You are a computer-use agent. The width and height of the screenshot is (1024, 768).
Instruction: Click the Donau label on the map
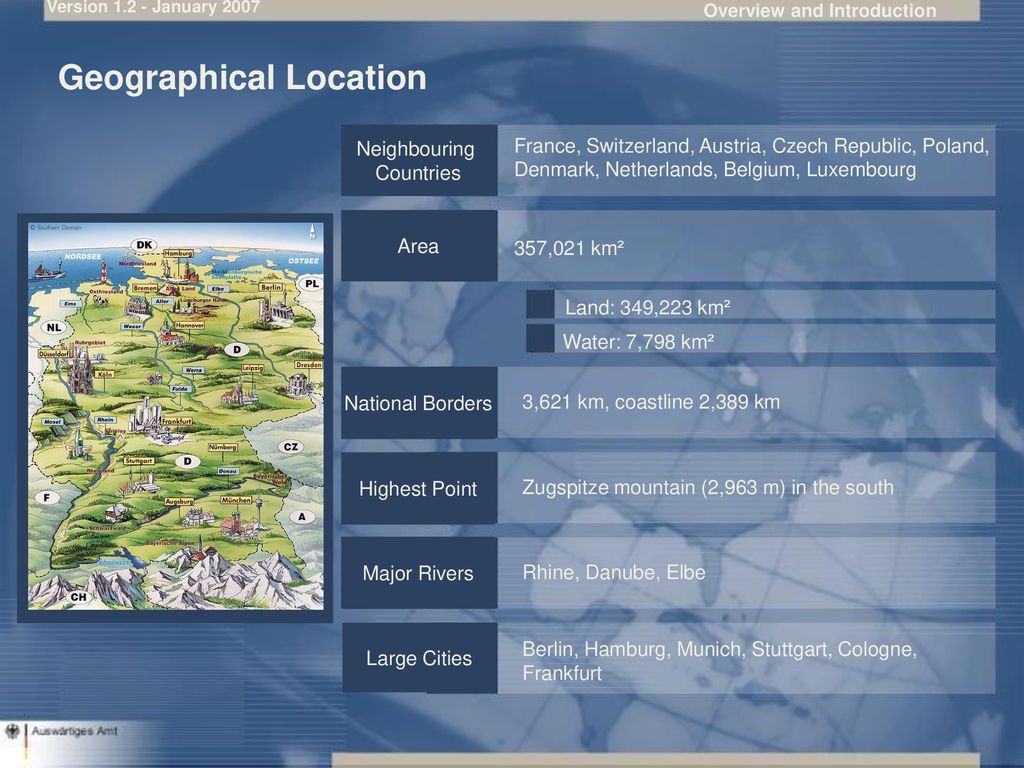pos(228,471)
